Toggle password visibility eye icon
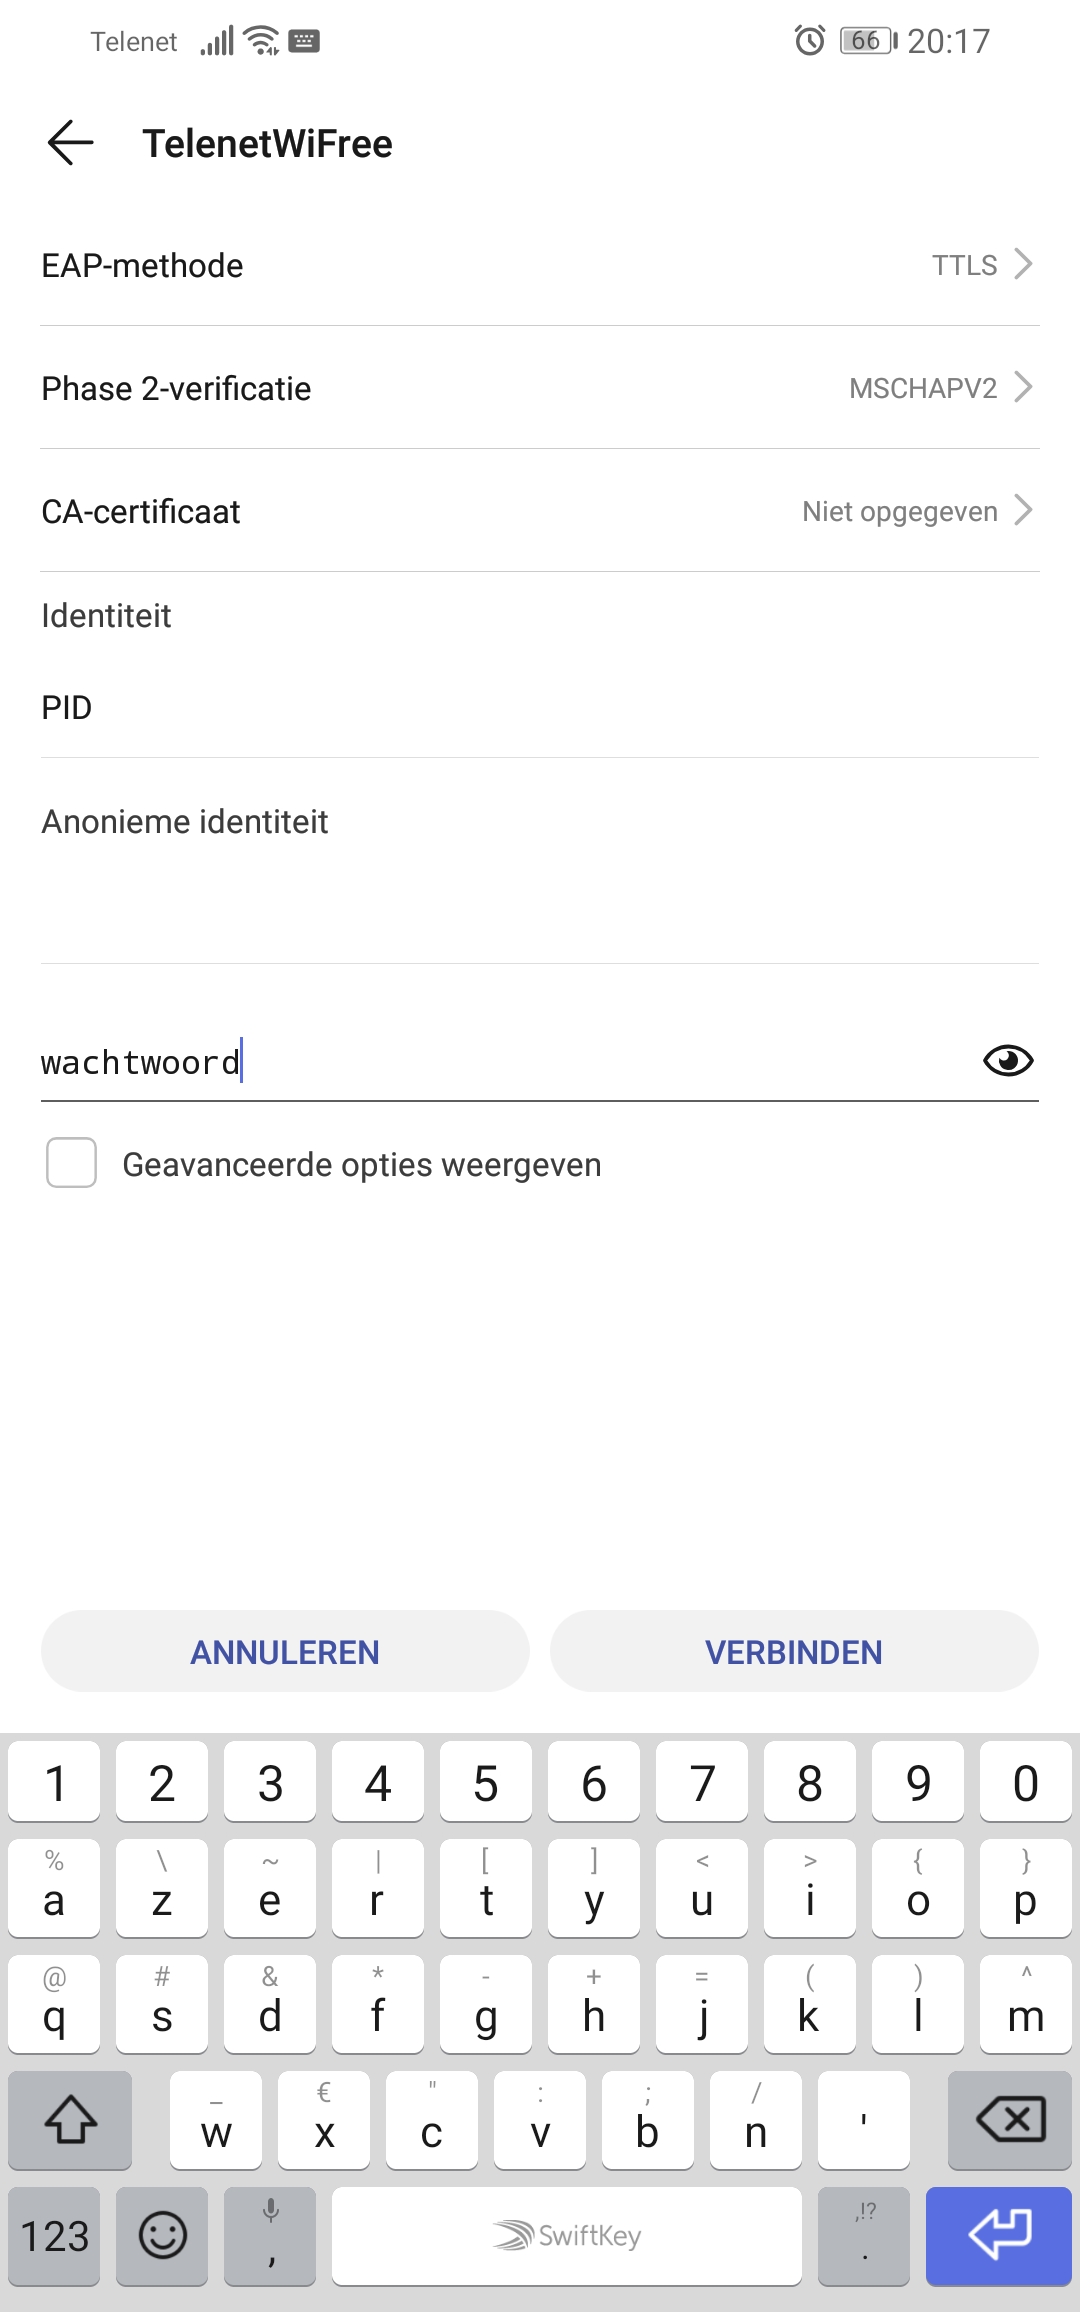Screen dimensions: 1080x2312 click(1007, 1060)
